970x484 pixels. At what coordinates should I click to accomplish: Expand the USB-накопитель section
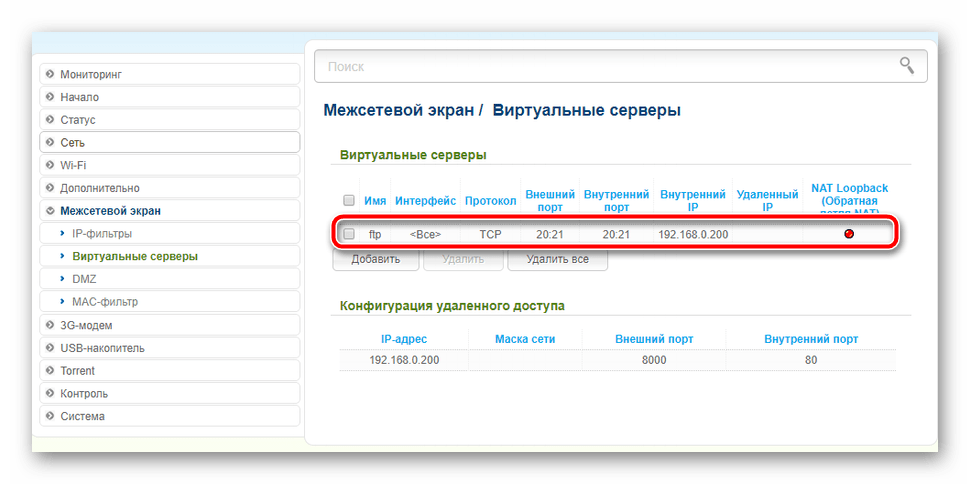click(x=50, y=348)
